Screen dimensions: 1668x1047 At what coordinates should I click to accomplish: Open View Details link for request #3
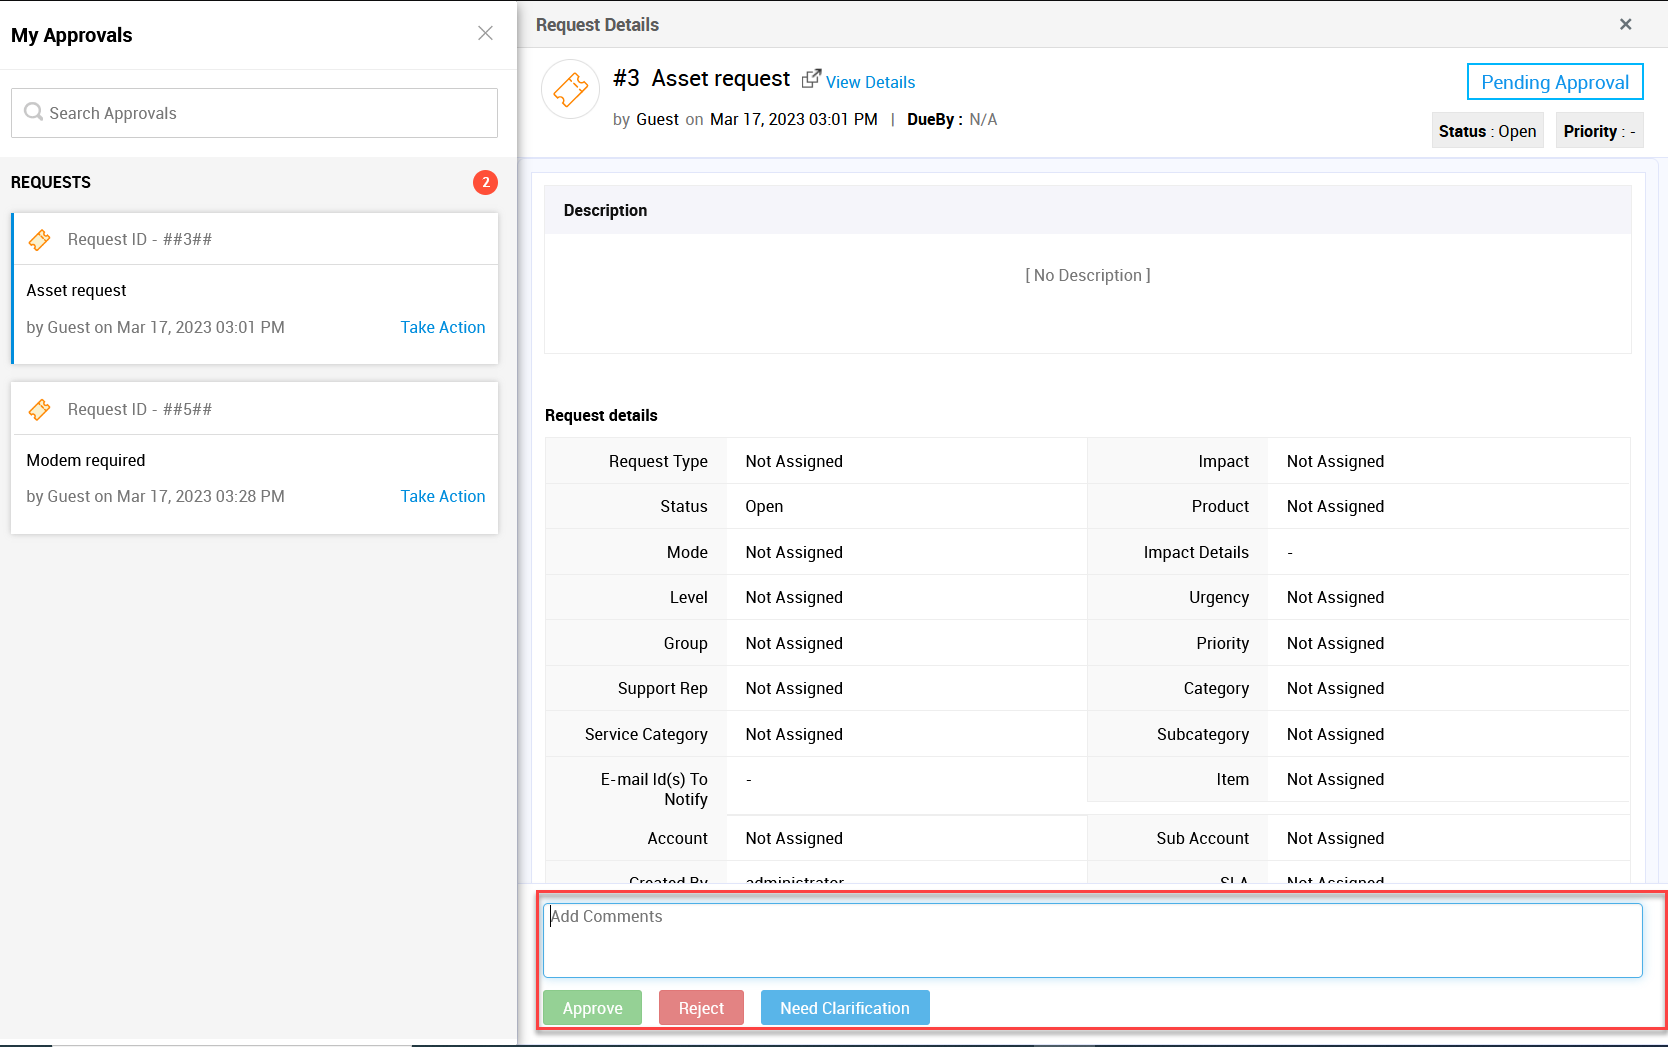pyautogui.click(x=870, y=82)
